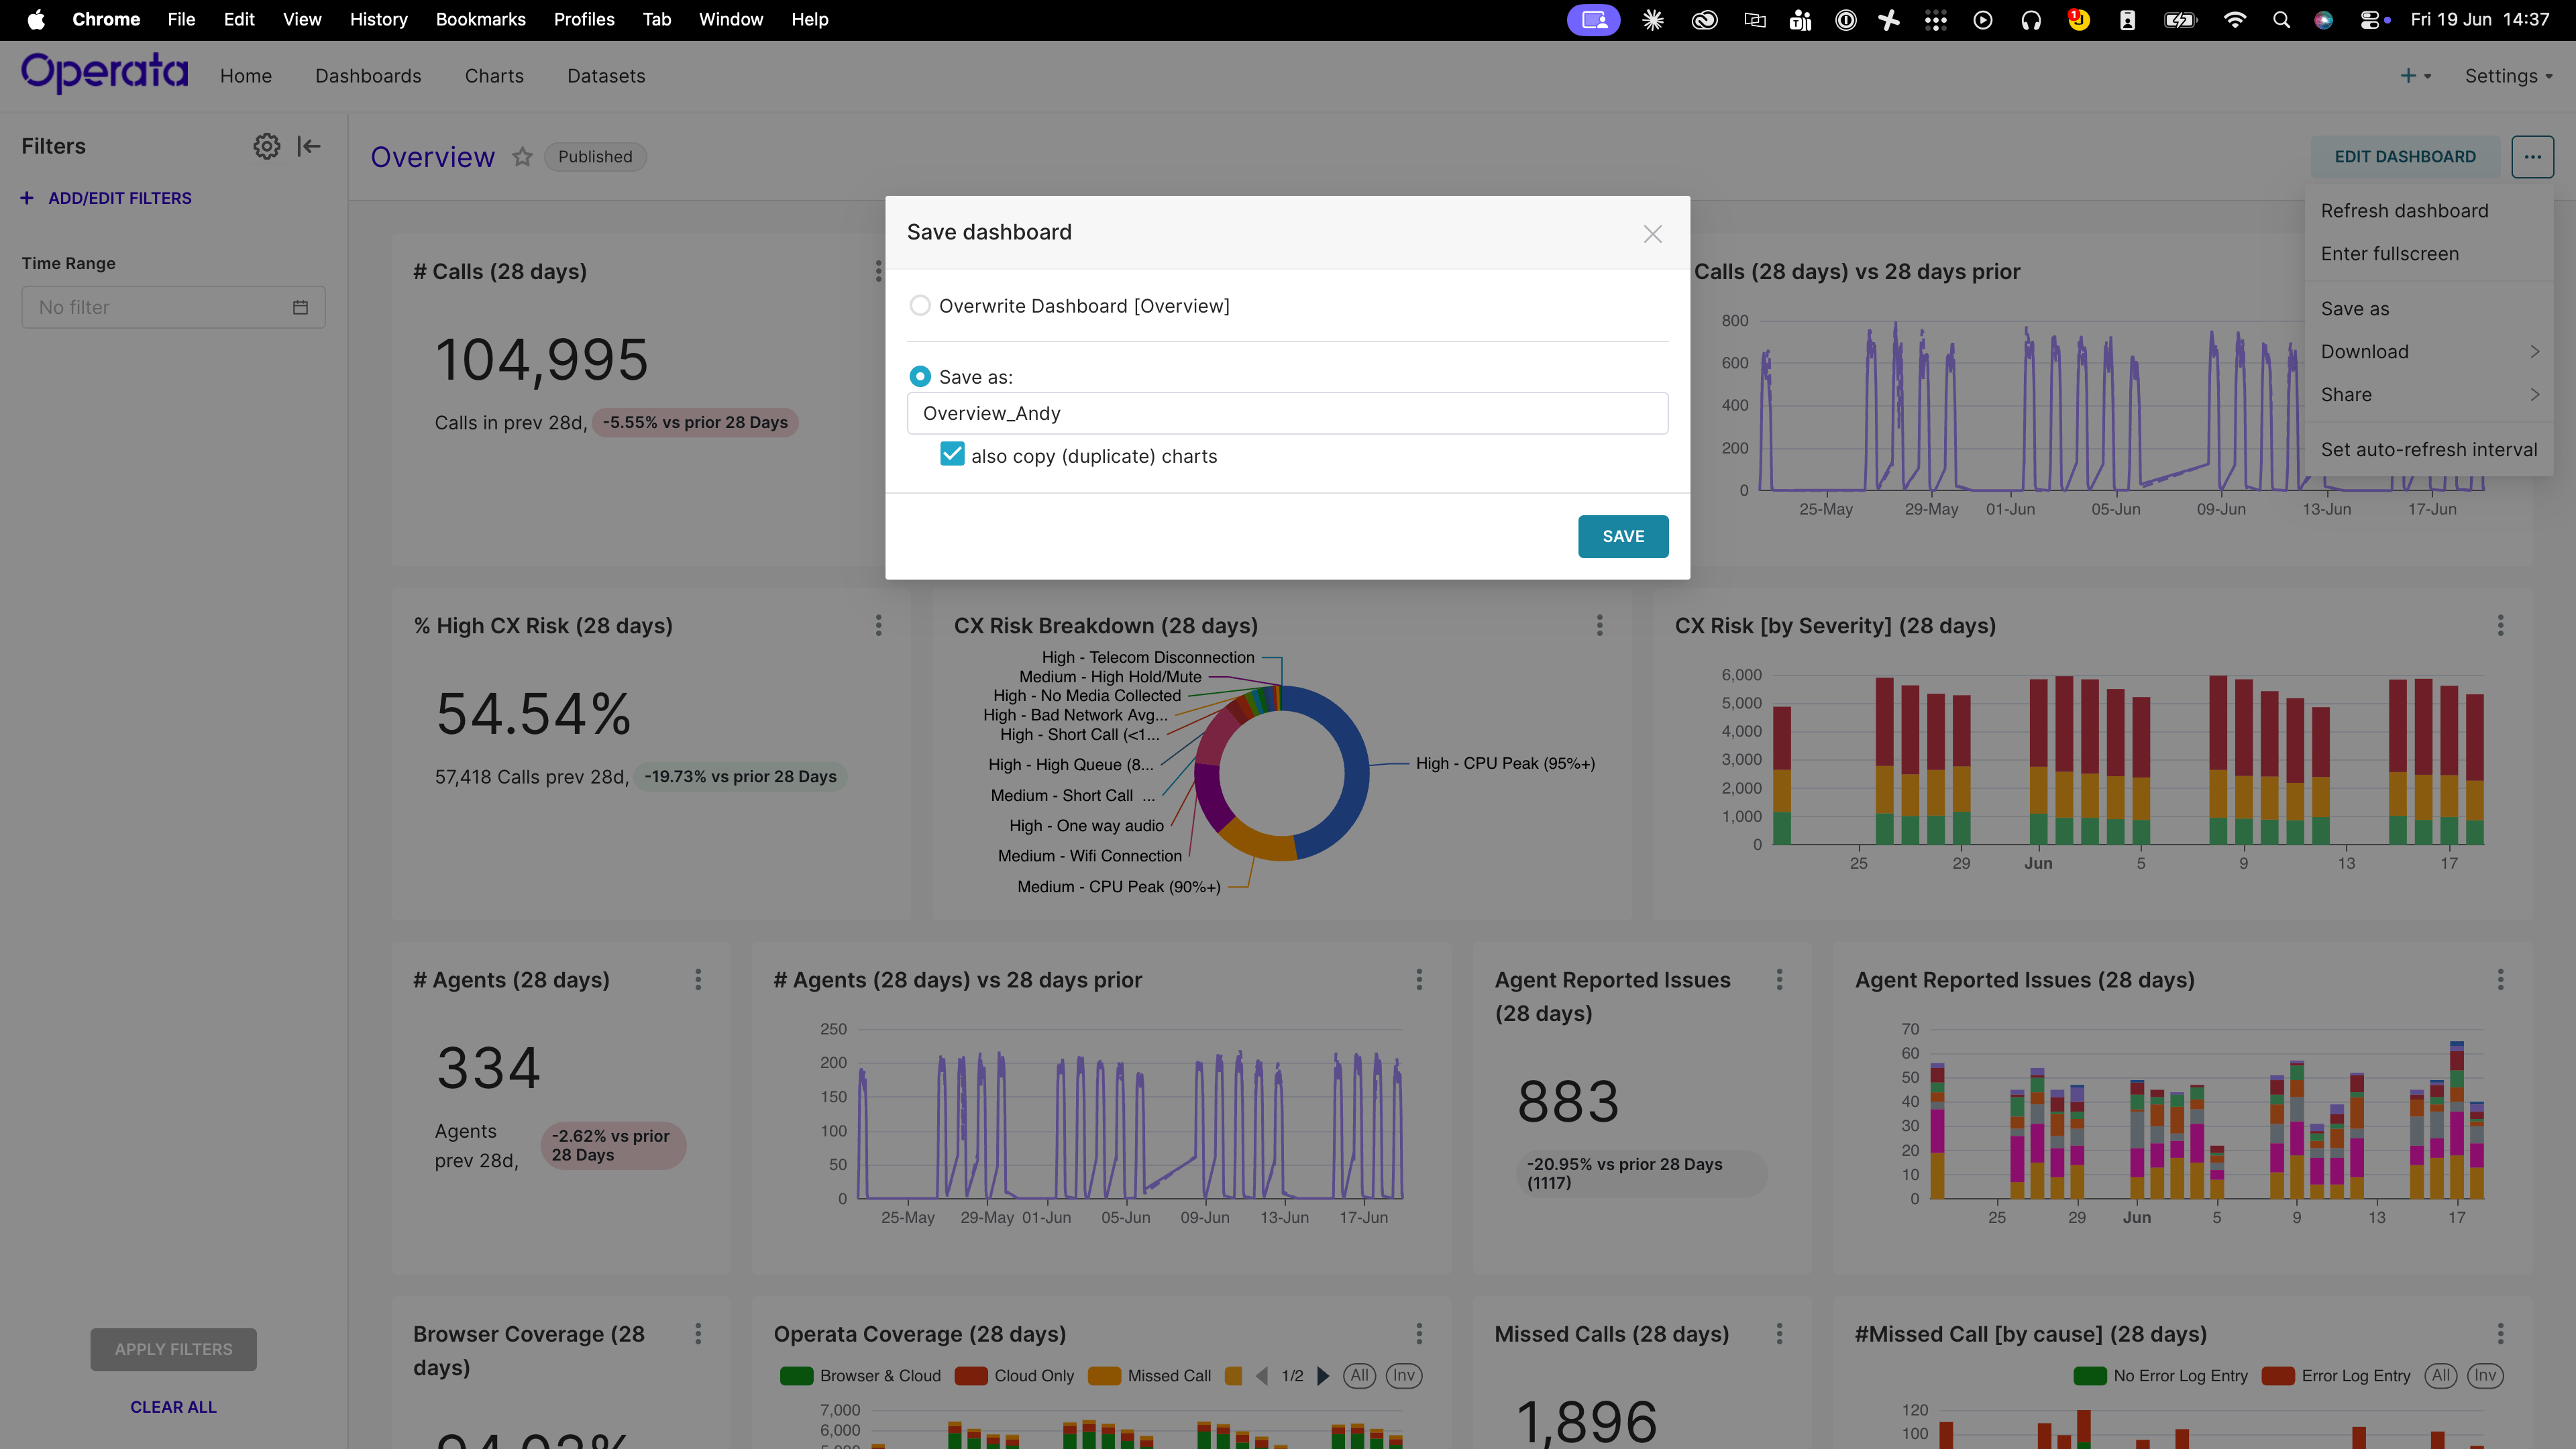Open CX Risk Breakdown chart menu
The height and width of the screenshot is (1449, 2576).
click(1599, 625)
